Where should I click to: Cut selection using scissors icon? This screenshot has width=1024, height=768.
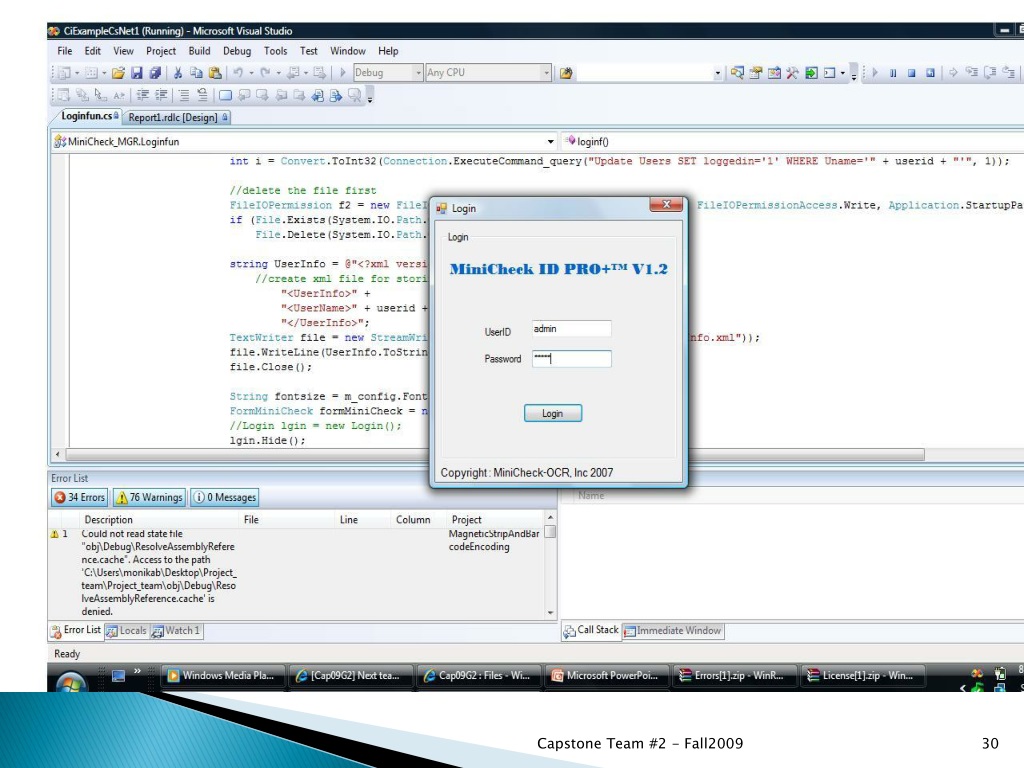click(x=177, y=73)
